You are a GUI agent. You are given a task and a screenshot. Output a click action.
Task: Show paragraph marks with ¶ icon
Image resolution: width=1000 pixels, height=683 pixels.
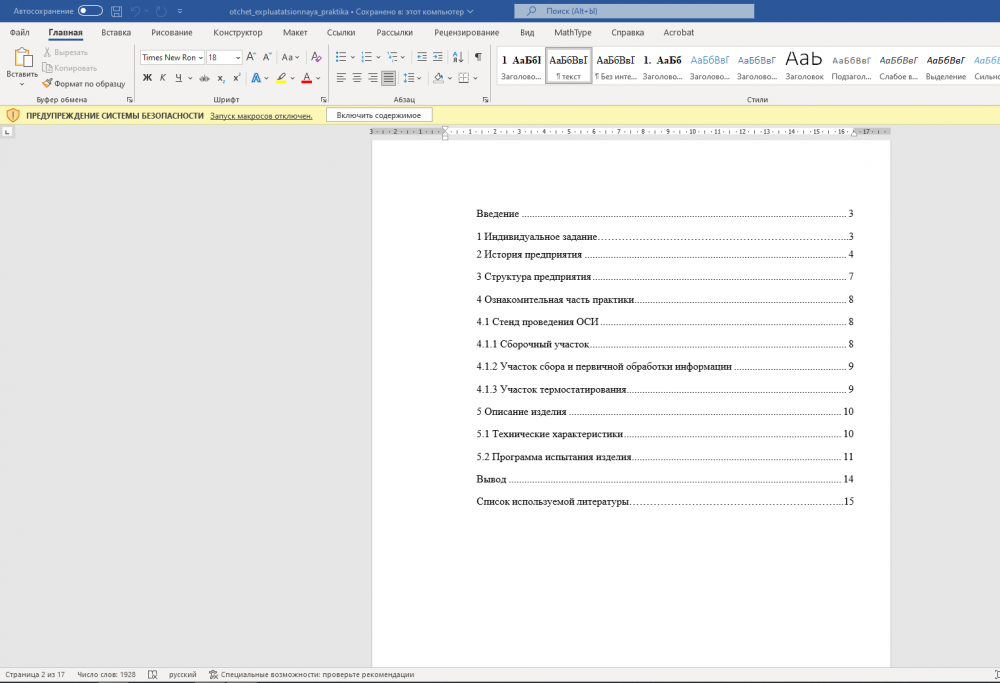(478, 57)
